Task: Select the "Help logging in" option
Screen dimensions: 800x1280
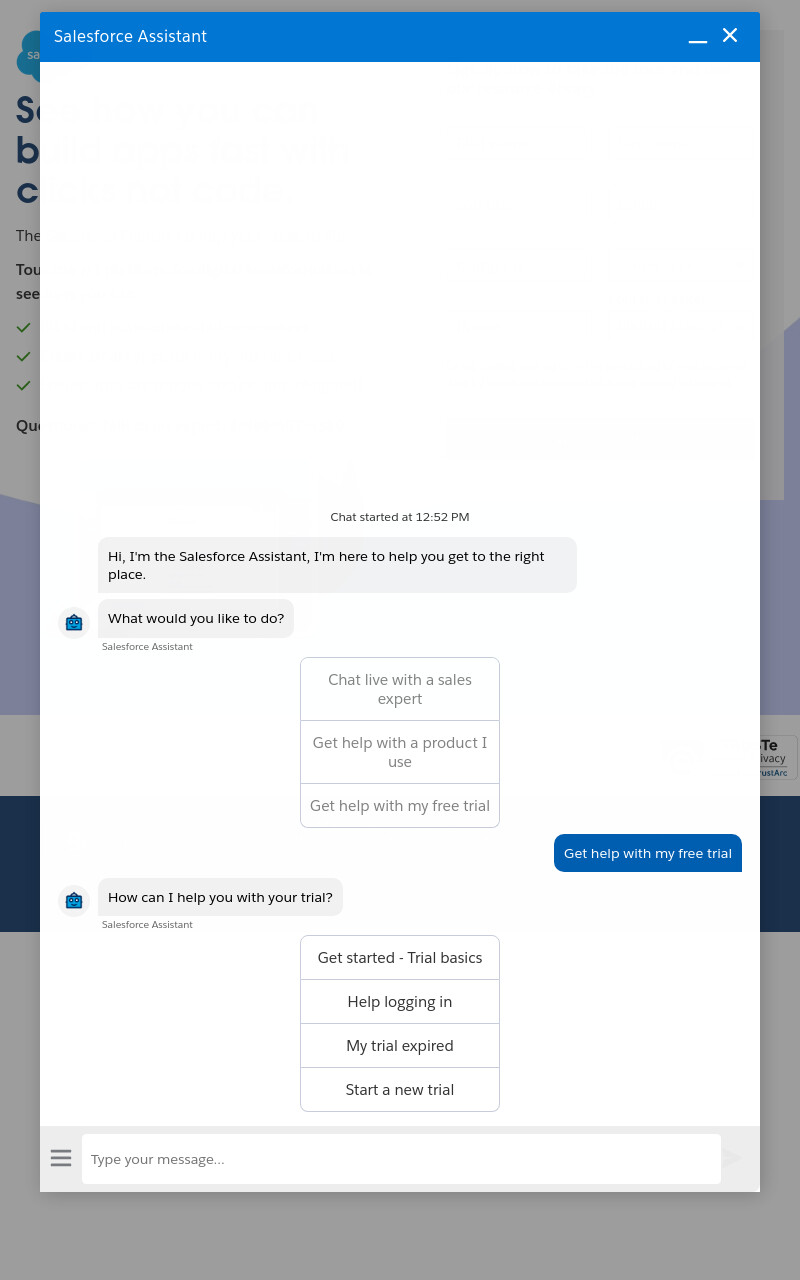Action: [400, 1002]
